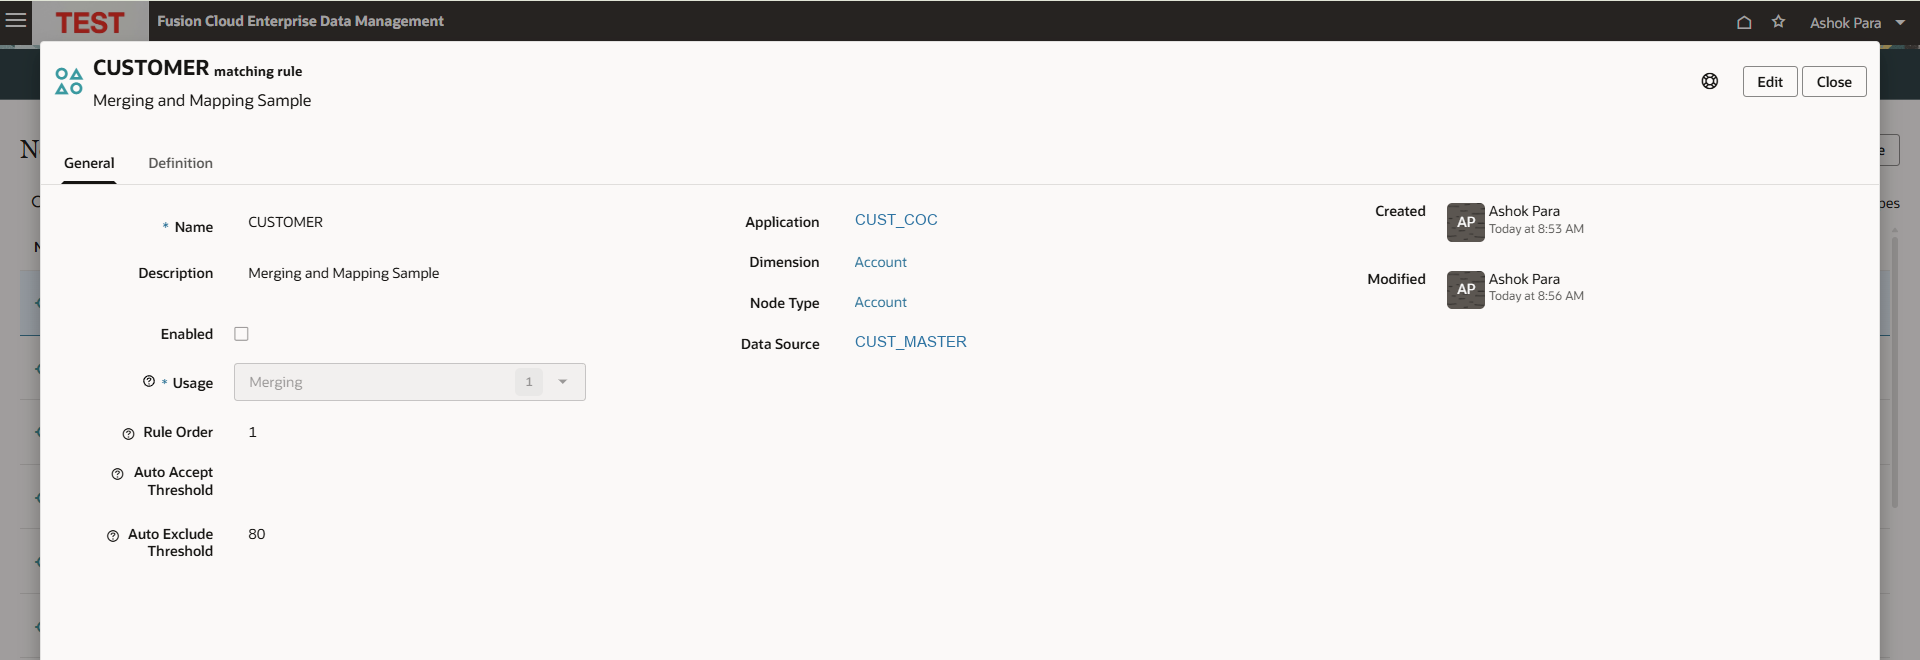Viewport: 1920px width, 660px height.
Task: Open the Ashok Para user menu
Action: click(x=1856, y=22)
